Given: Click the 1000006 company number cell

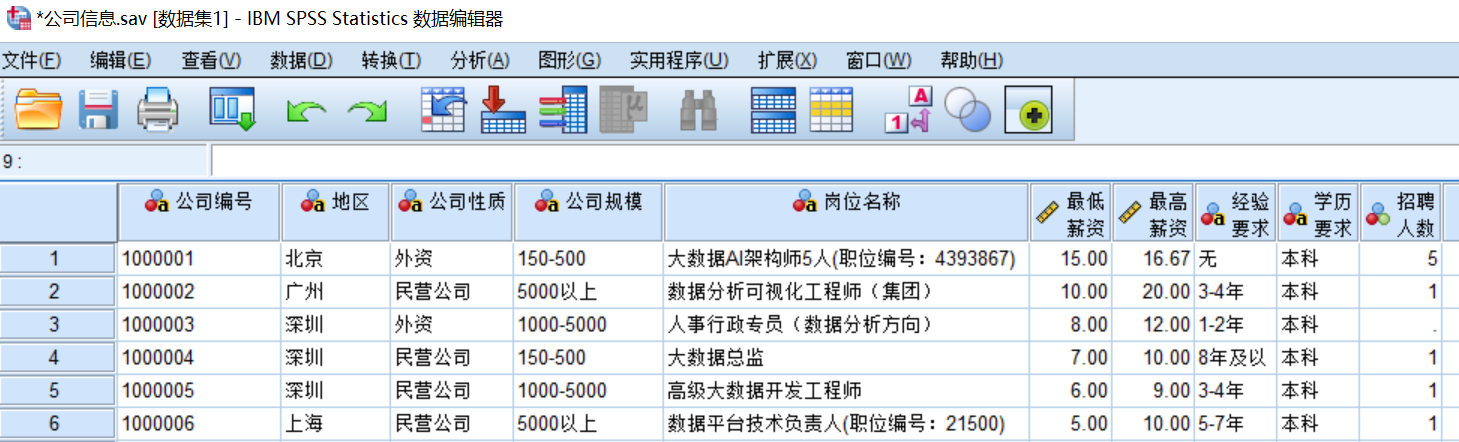Looking at the screenshot, I should coord(199,424).
